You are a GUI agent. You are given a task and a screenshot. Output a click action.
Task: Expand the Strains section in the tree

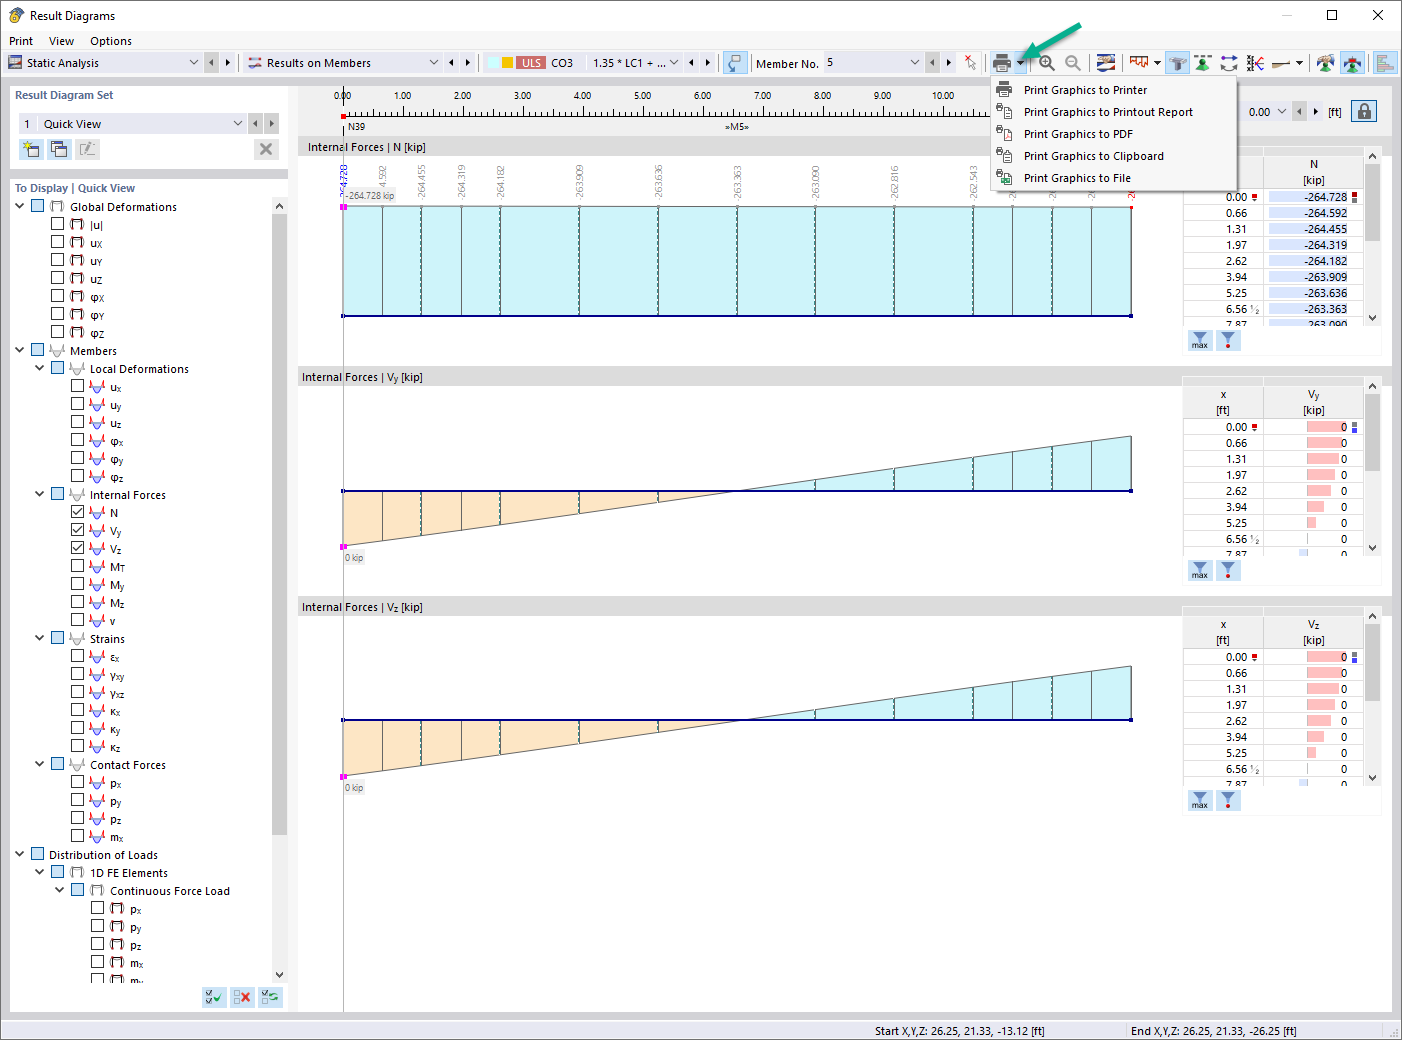click(x=39, y=638)
